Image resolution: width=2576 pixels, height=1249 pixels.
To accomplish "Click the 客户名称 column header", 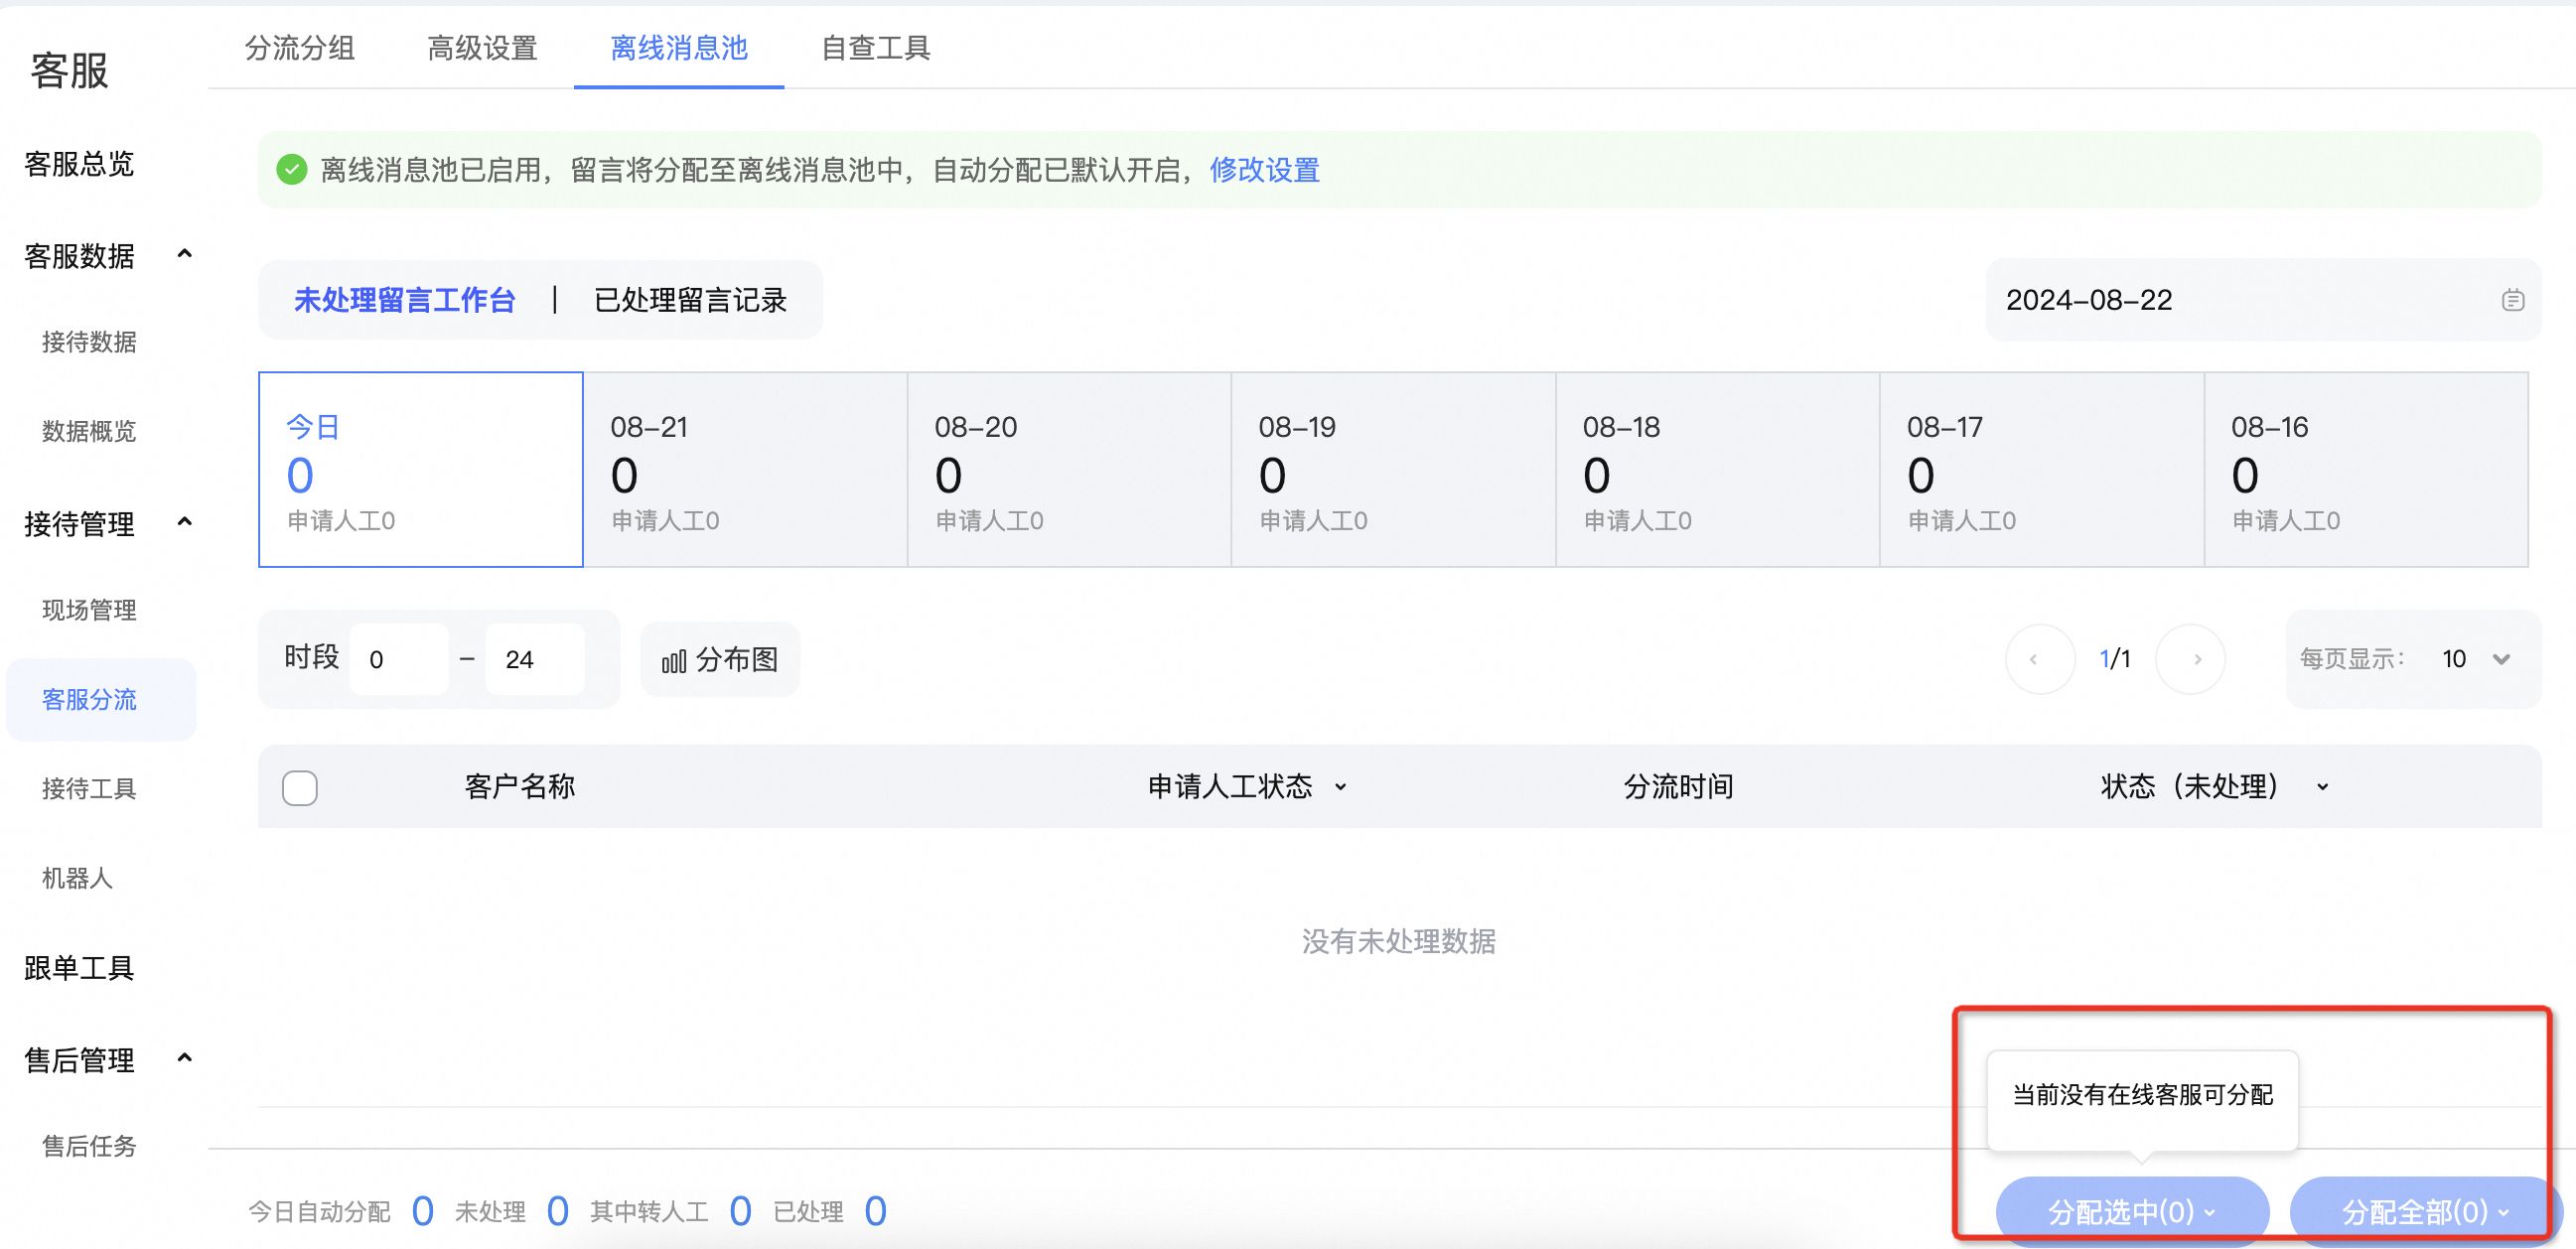I will (x=520, y=787).
